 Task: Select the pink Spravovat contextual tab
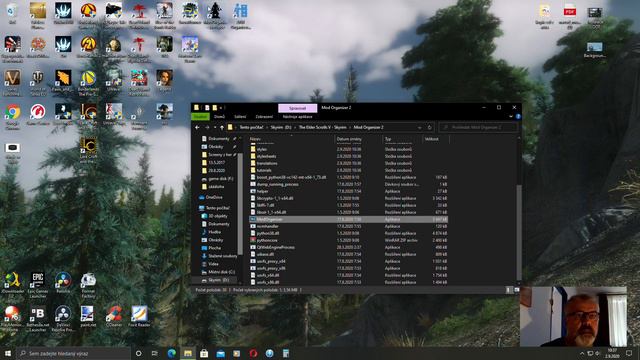(x=298, y=108)
